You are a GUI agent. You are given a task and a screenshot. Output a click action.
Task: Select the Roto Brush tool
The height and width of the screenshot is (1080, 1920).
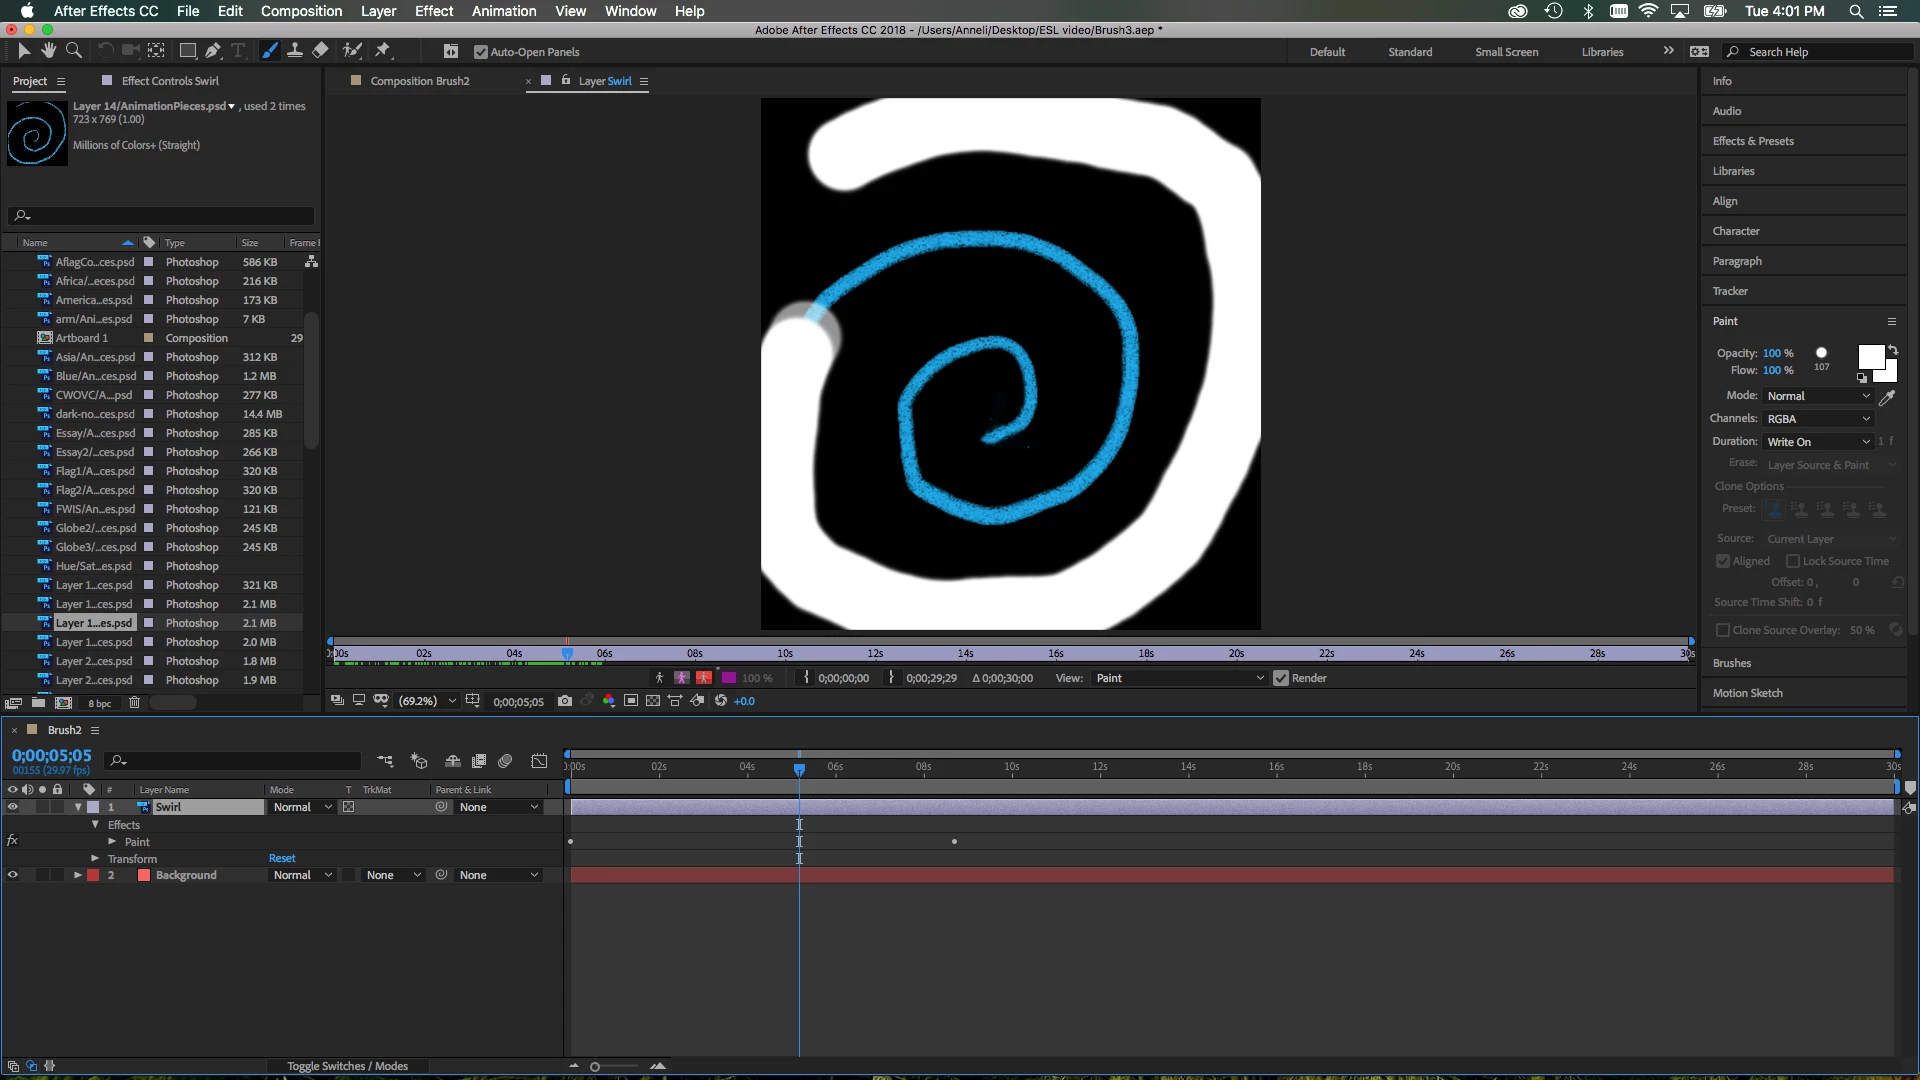(x=352, y=51)
